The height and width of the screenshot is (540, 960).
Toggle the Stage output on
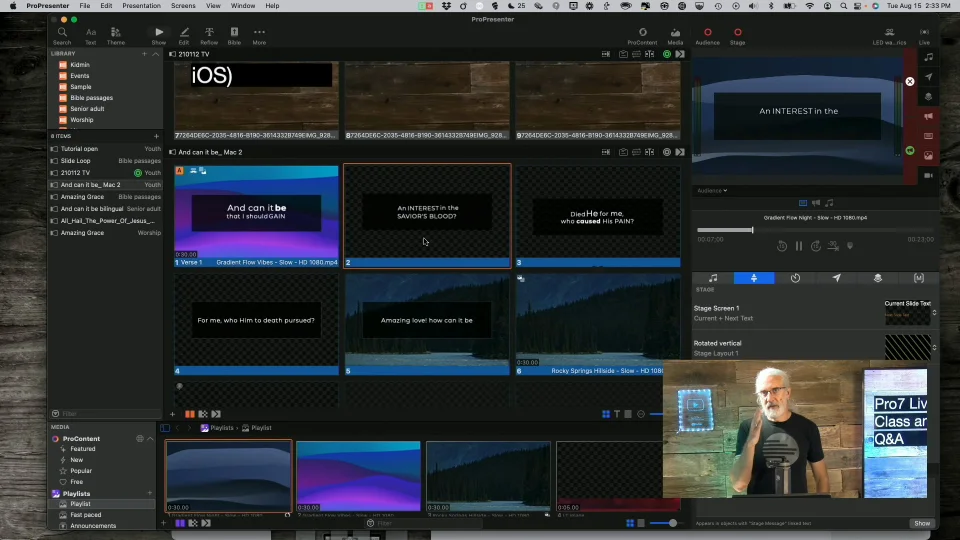click(737, 33)
